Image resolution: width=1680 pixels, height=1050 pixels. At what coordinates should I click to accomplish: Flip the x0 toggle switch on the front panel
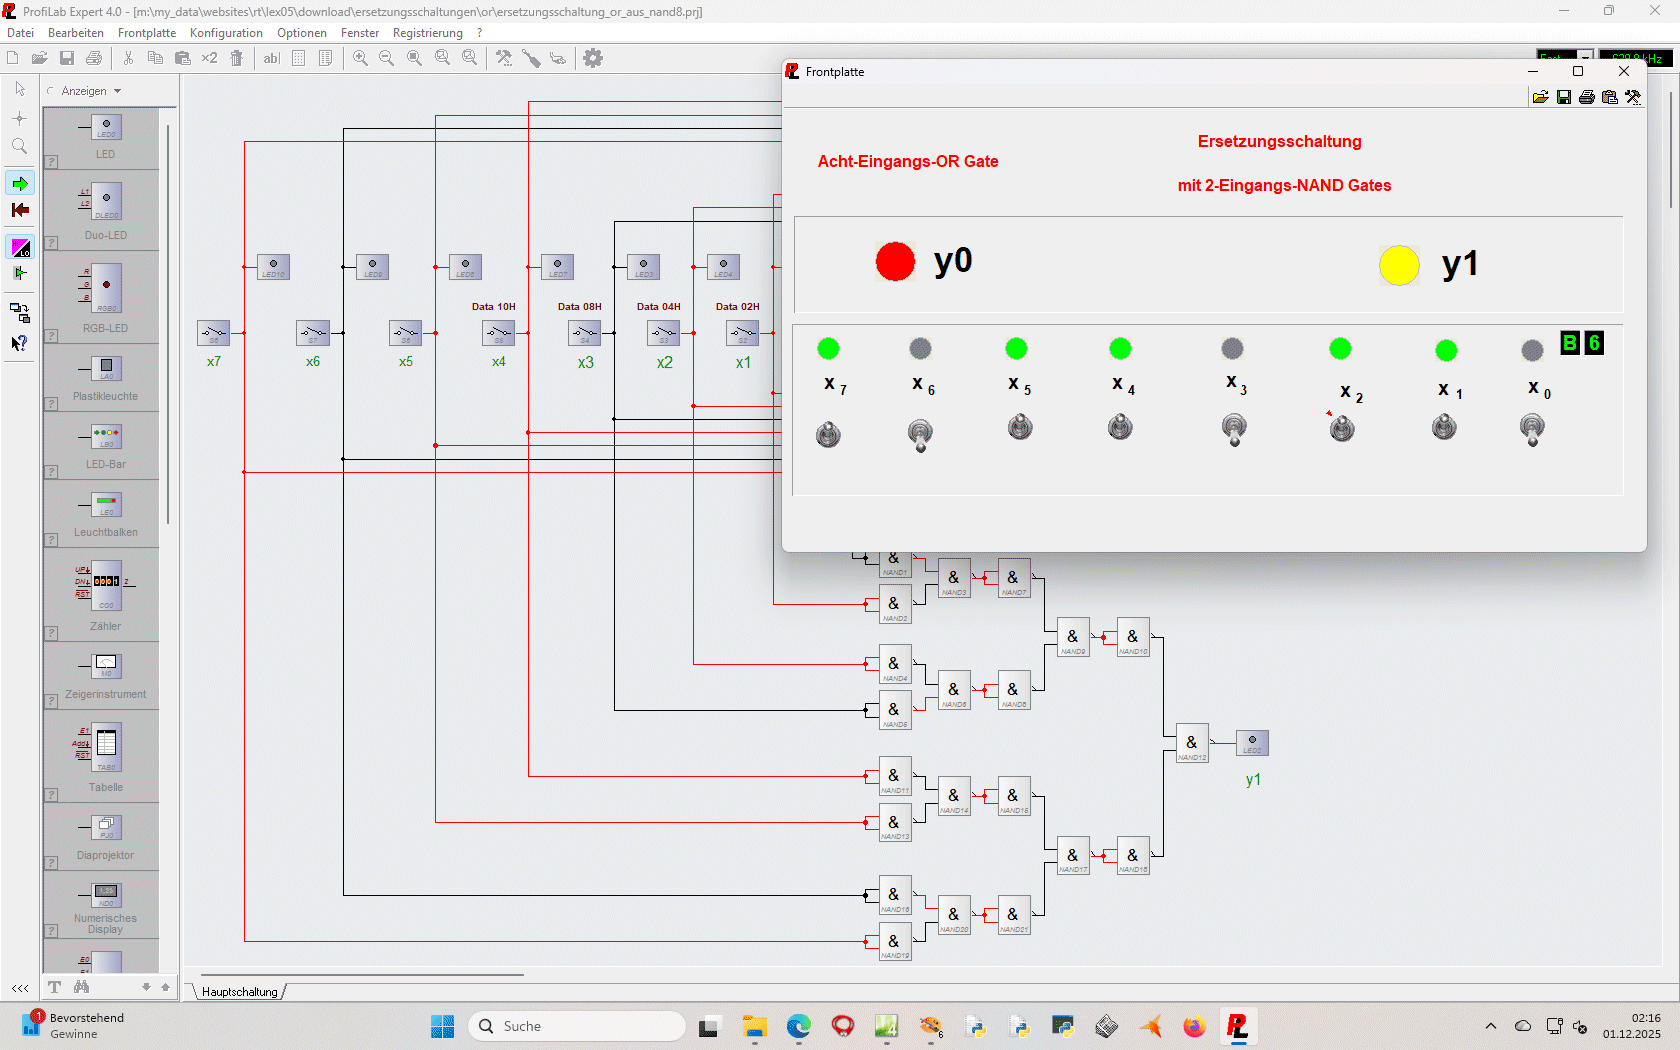[x=1532, y=430]
